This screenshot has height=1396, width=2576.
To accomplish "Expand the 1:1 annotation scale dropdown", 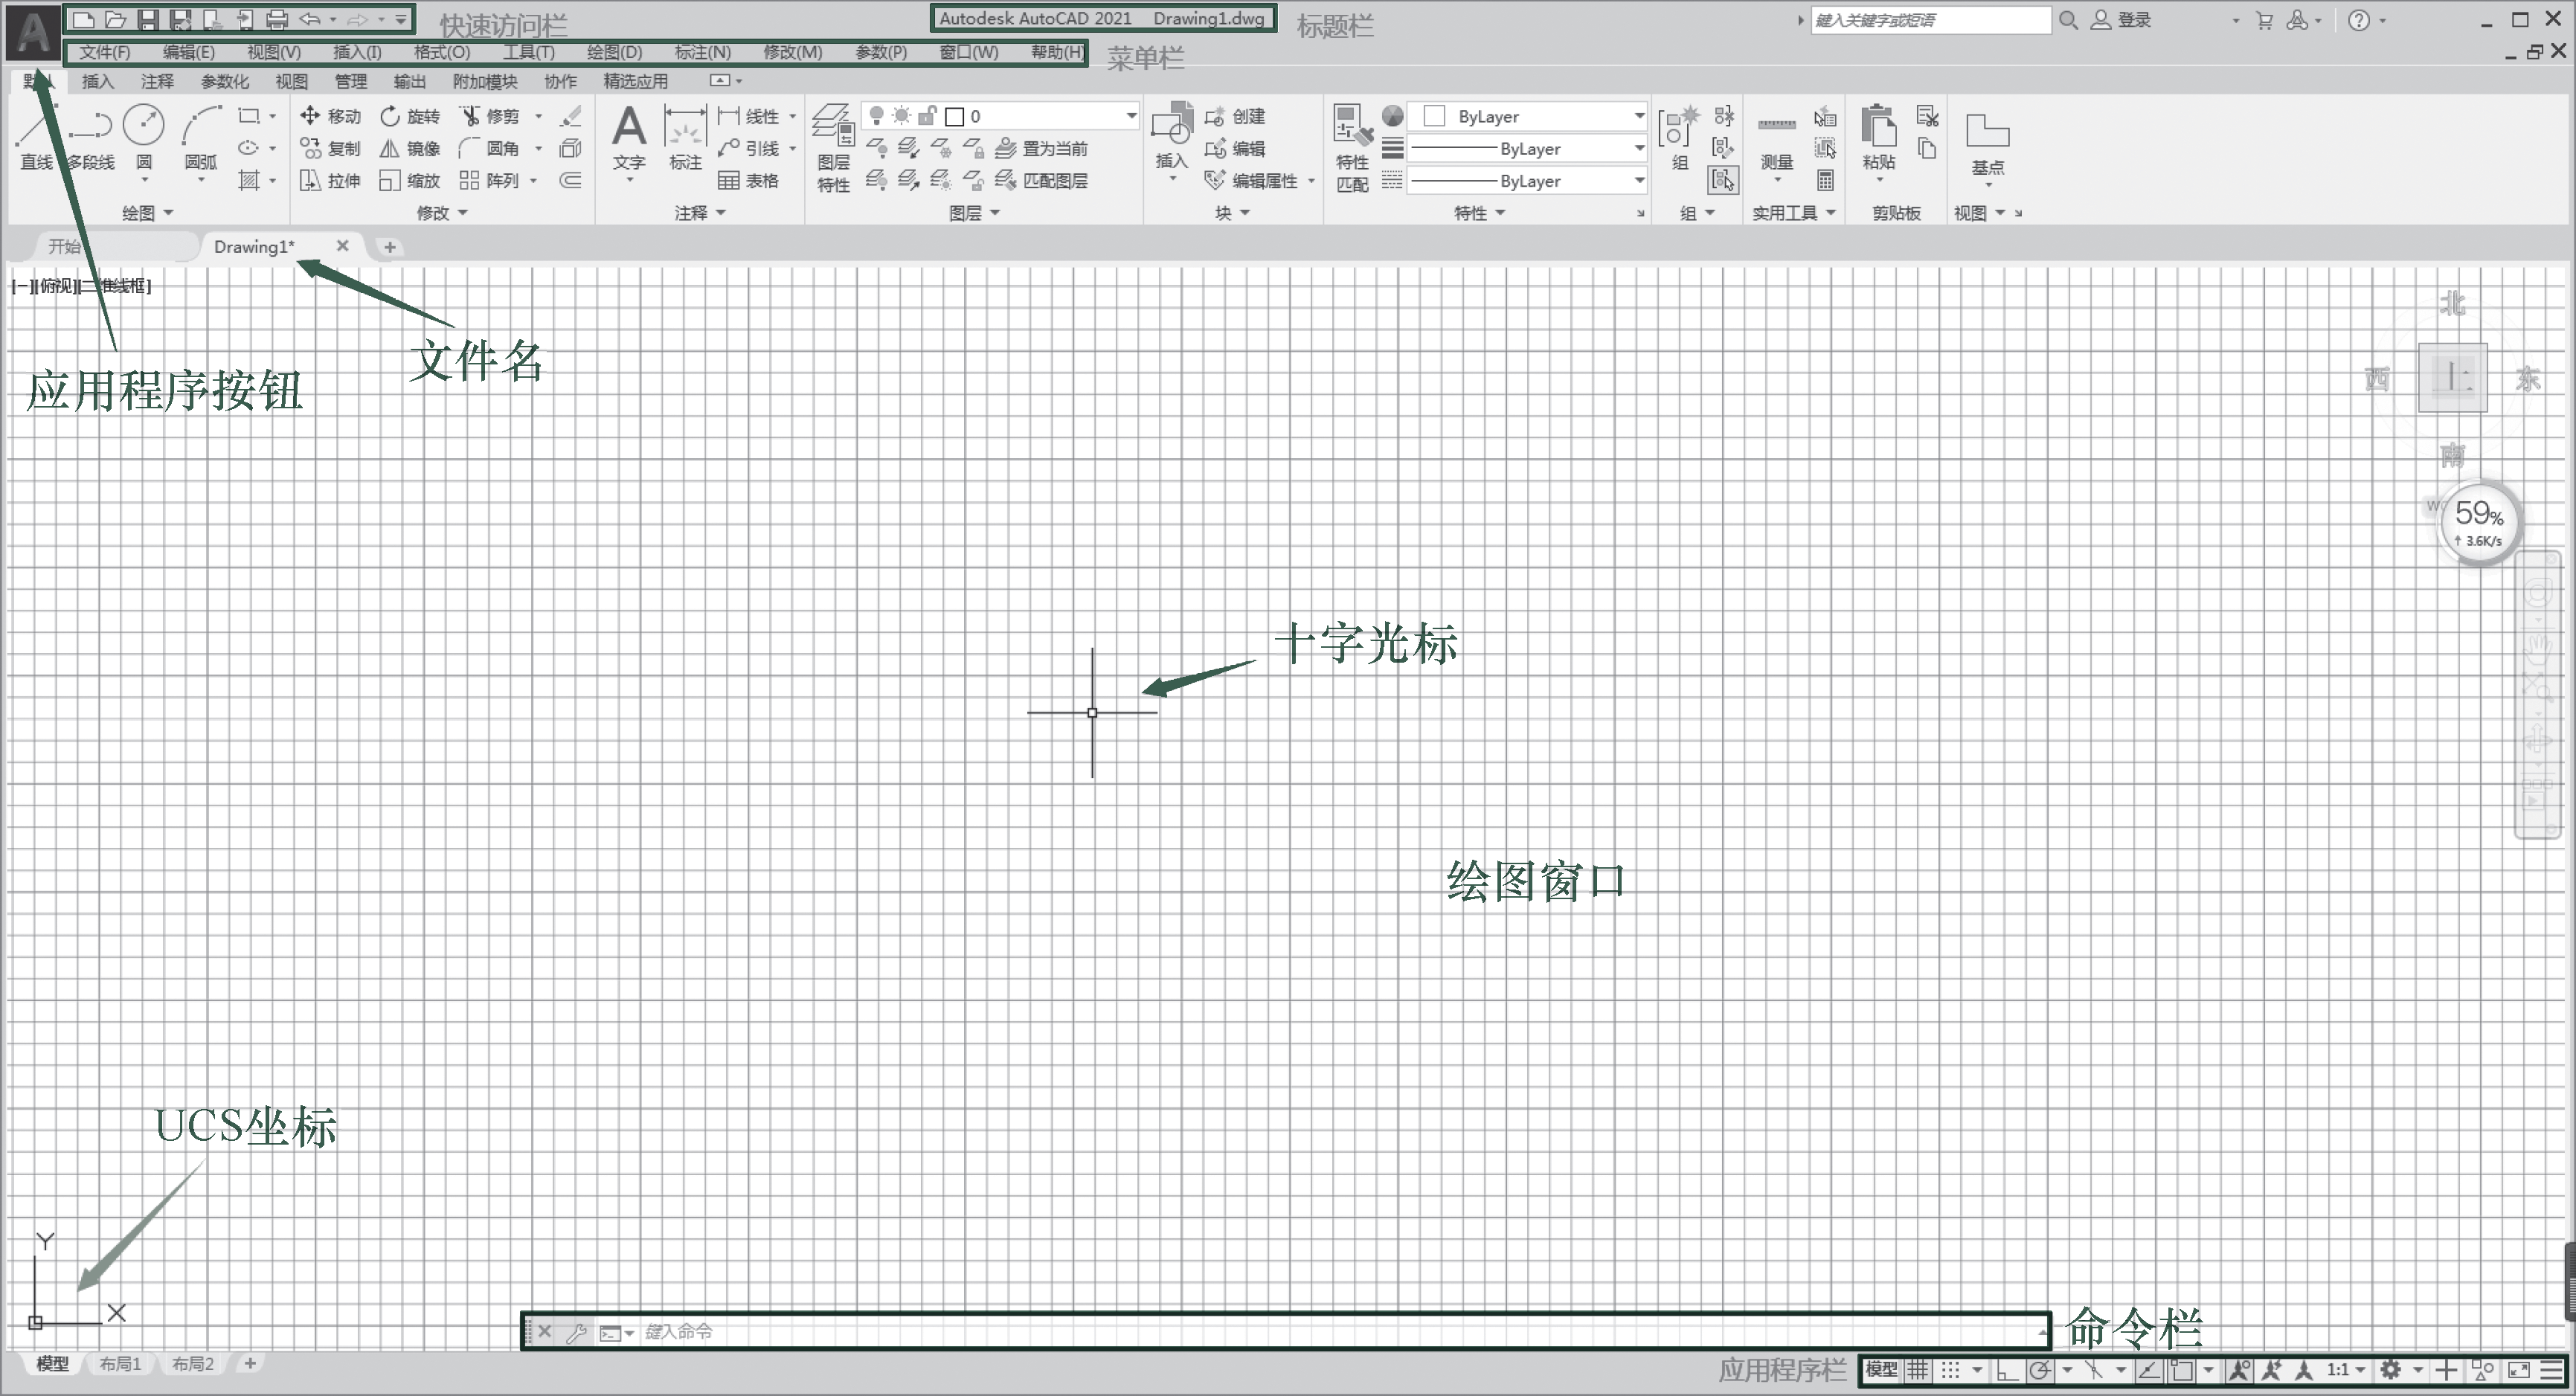I will pos(2346,1370).
